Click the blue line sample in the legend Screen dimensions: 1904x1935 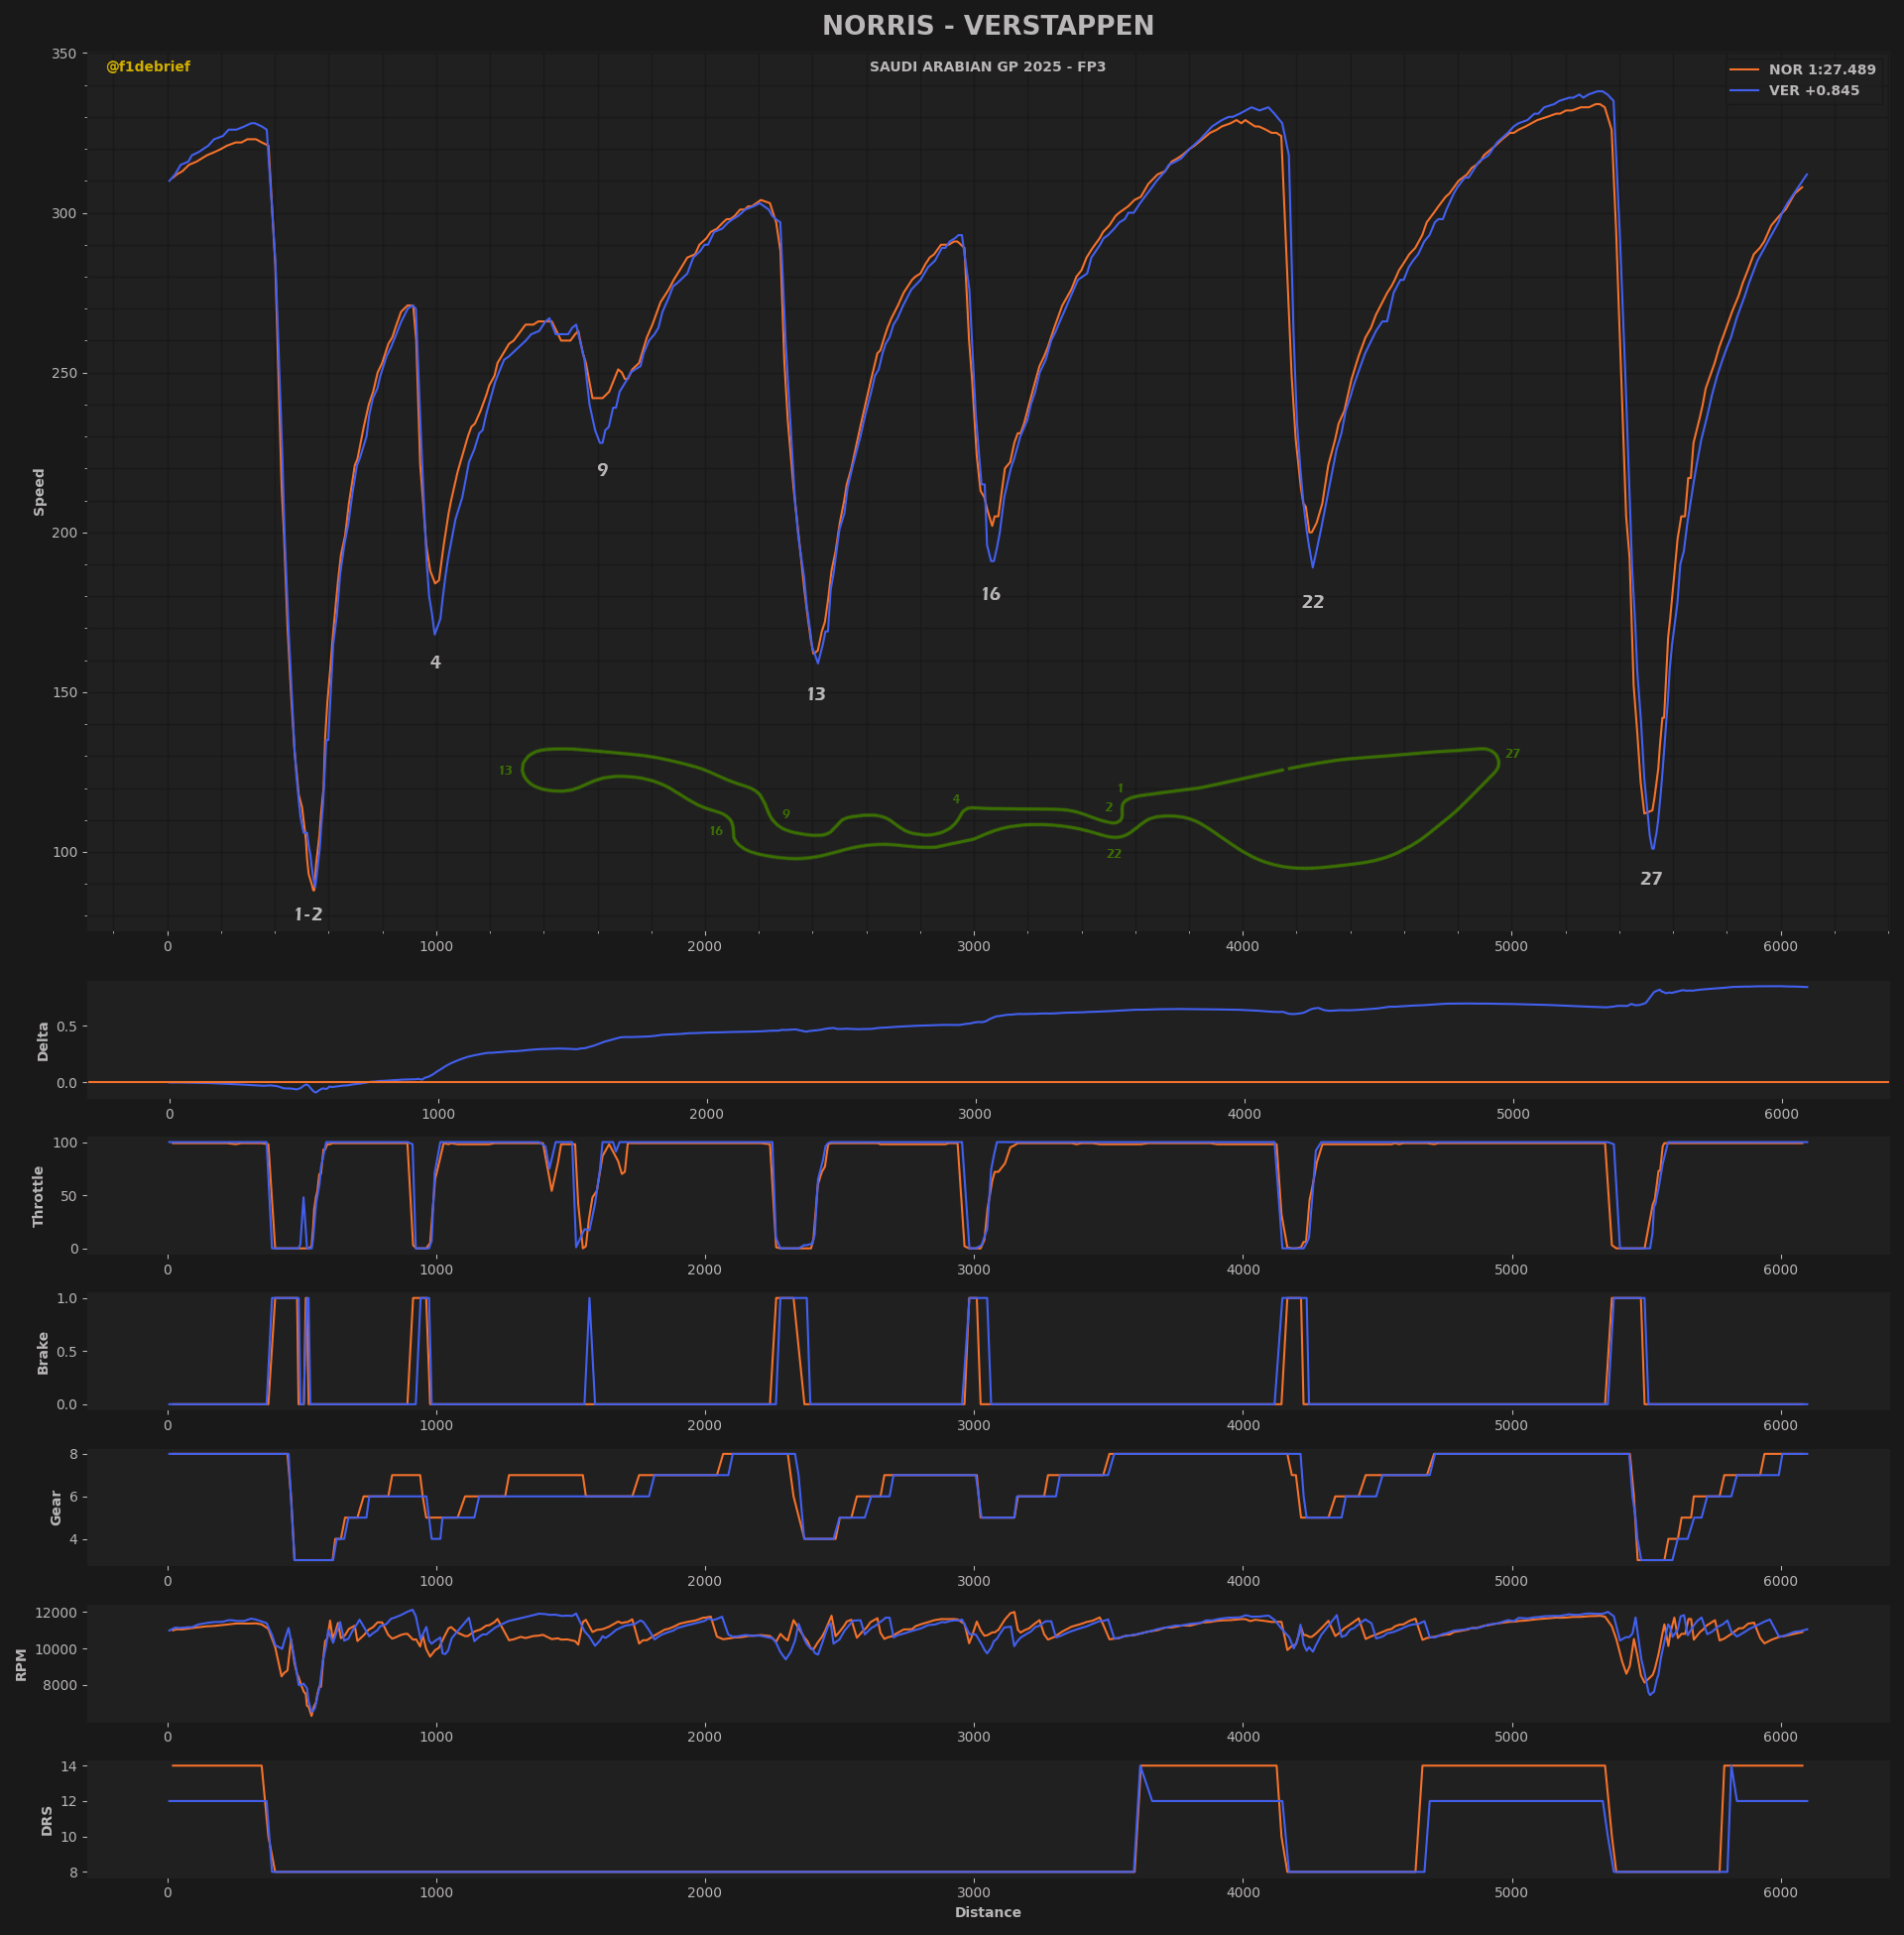tap(1744, 91)
